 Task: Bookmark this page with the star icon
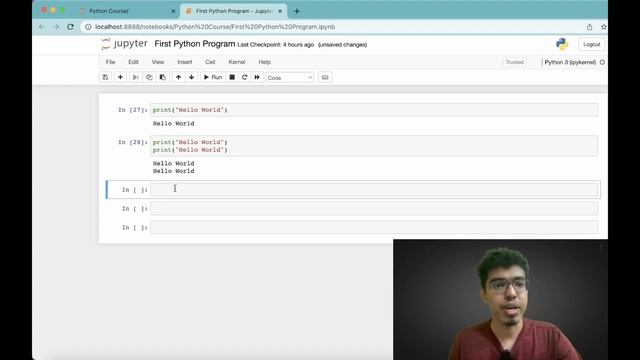click(x=604, y=27)
